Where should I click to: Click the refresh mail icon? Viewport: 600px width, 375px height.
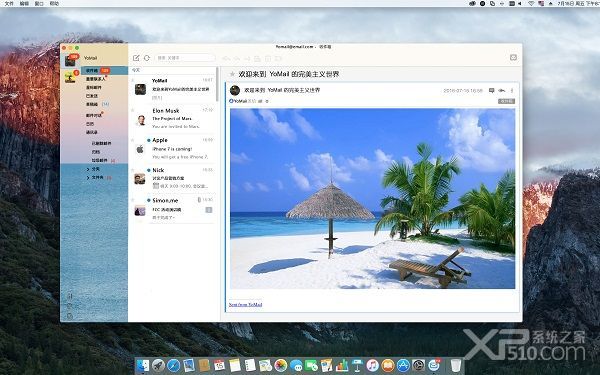point(147,58)
